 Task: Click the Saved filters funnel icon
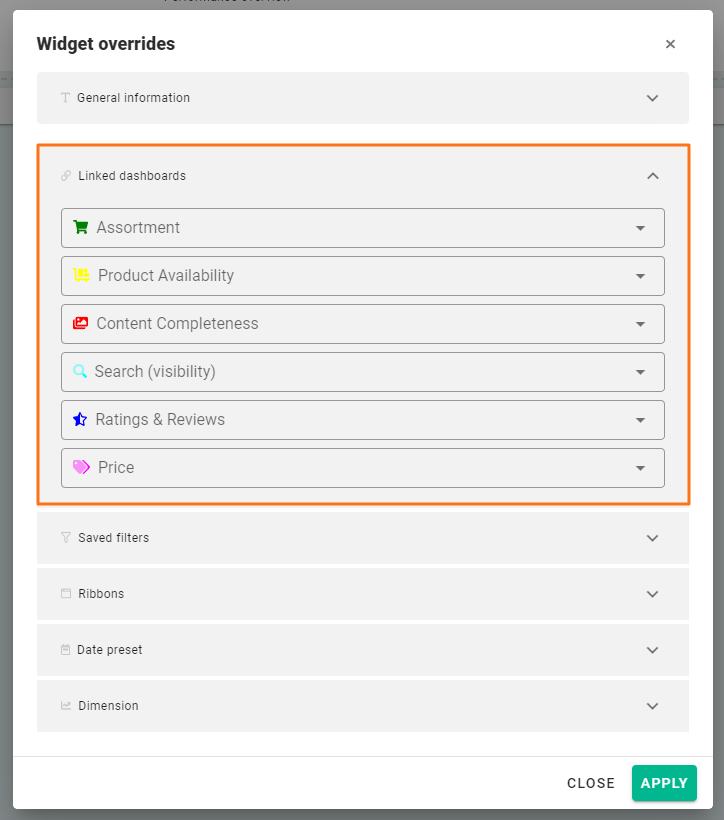point(66,538)
